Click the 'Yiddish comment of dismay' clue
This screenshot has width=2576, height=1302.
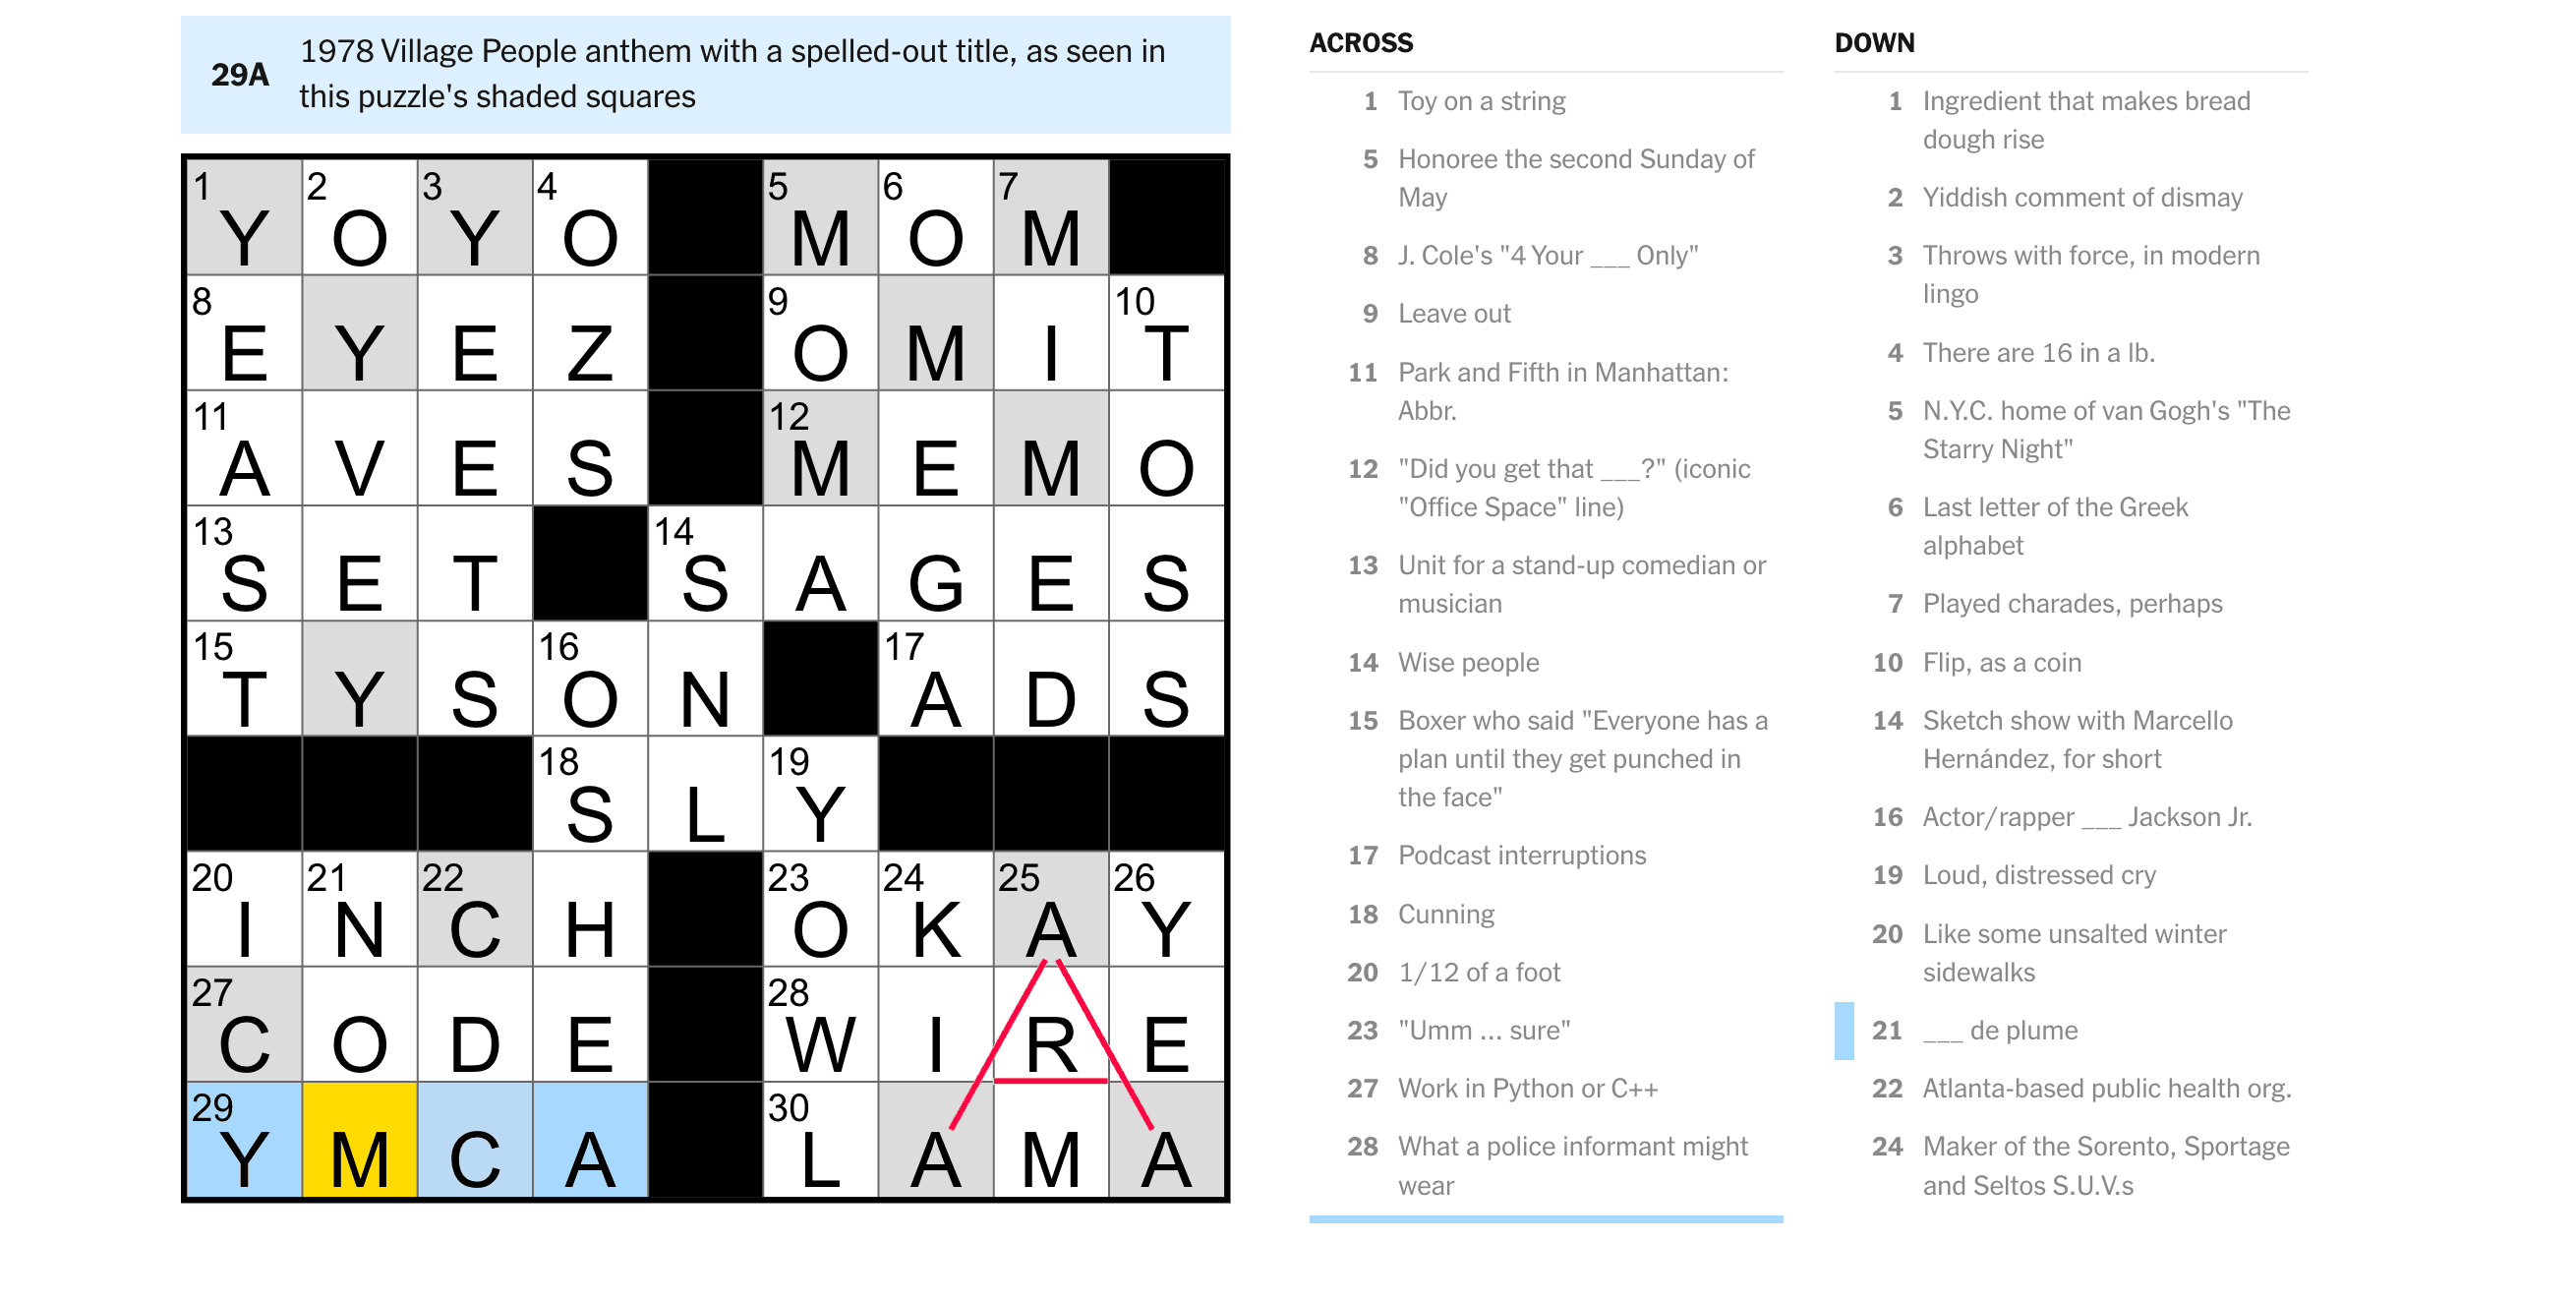[2082, 197]
